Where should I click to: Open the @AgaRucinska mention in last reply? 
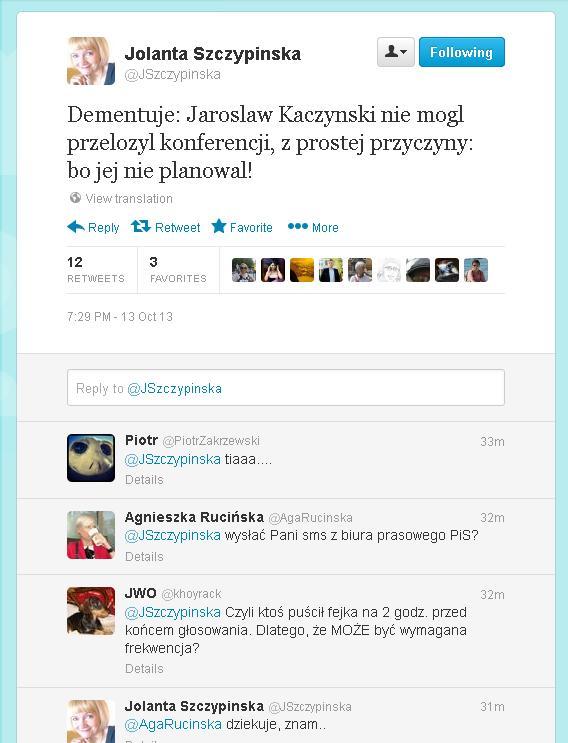173,724
